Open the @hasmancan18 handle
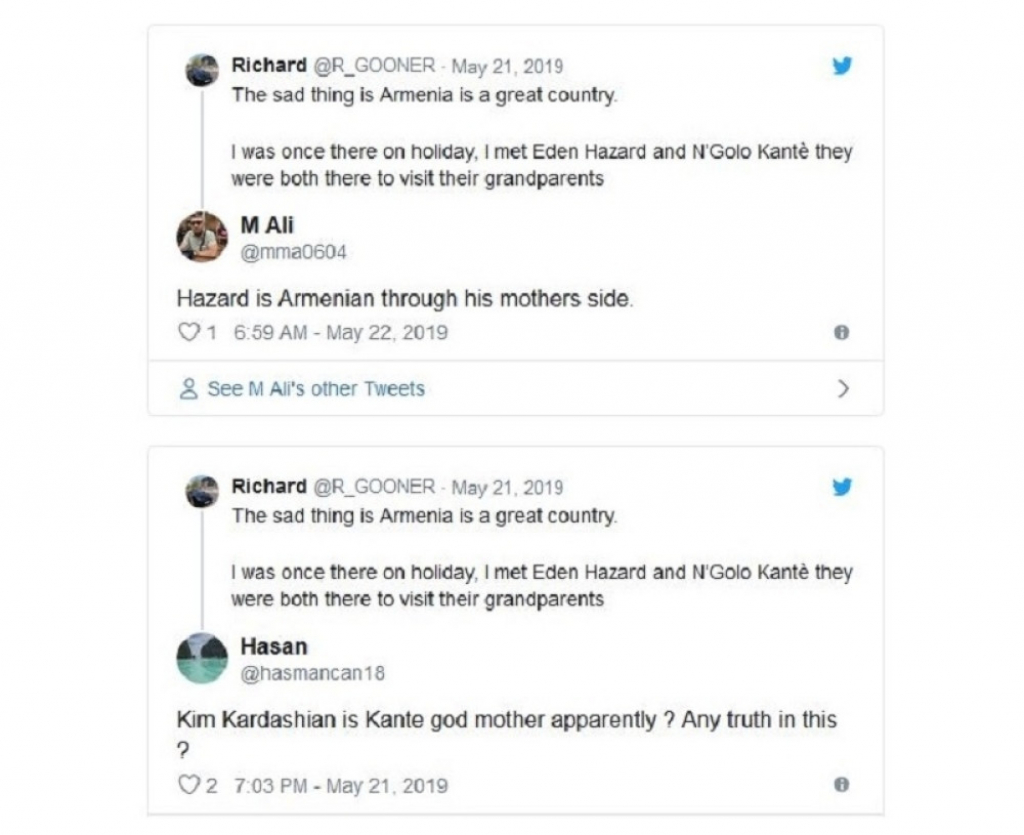This screenshot has width=1024, height=835. coord(311,674)
